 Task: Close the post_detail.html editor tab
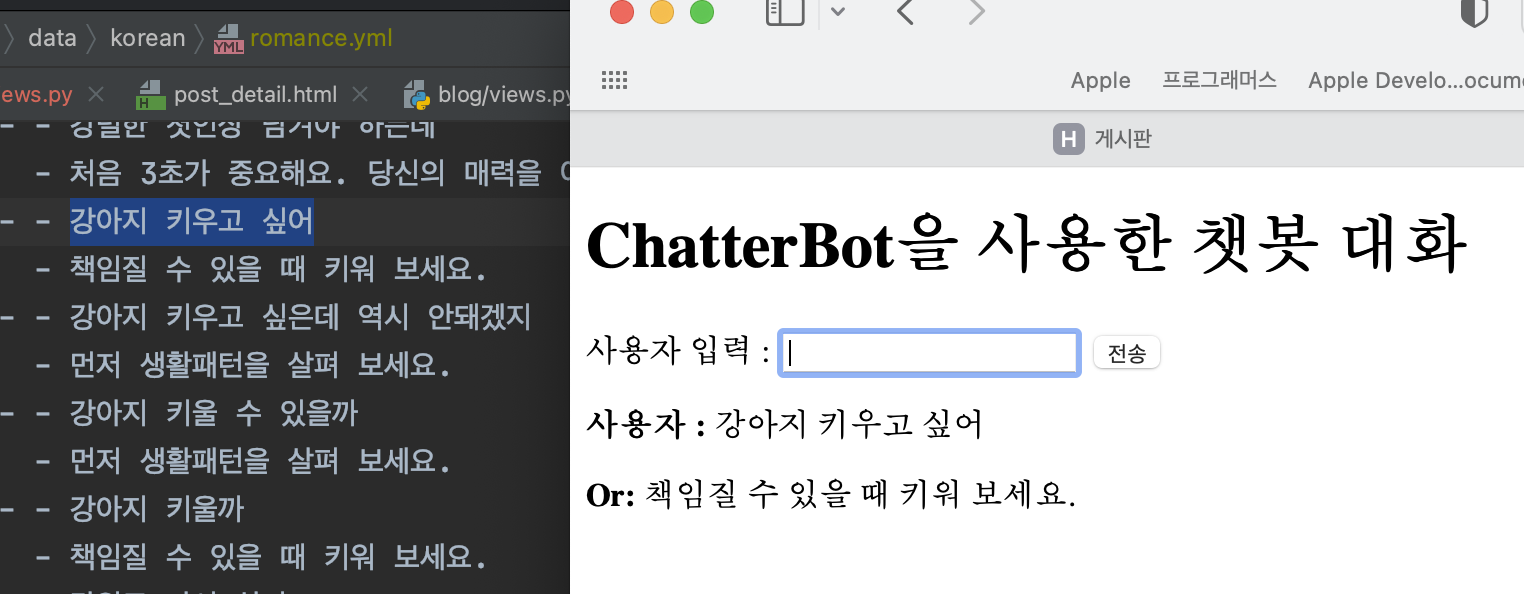pyautogui.click(x=360, y=95)
